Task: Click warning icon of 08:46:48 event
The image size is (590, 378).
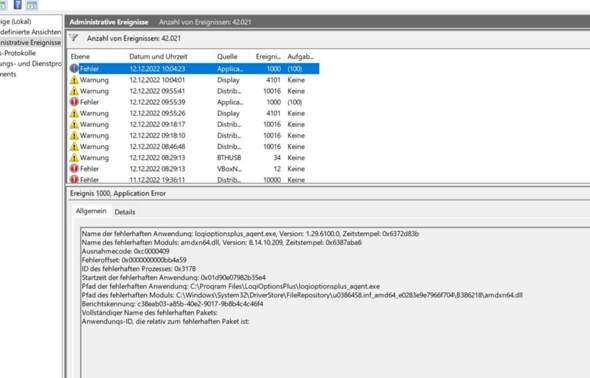Action: click(x=74, y=146)
